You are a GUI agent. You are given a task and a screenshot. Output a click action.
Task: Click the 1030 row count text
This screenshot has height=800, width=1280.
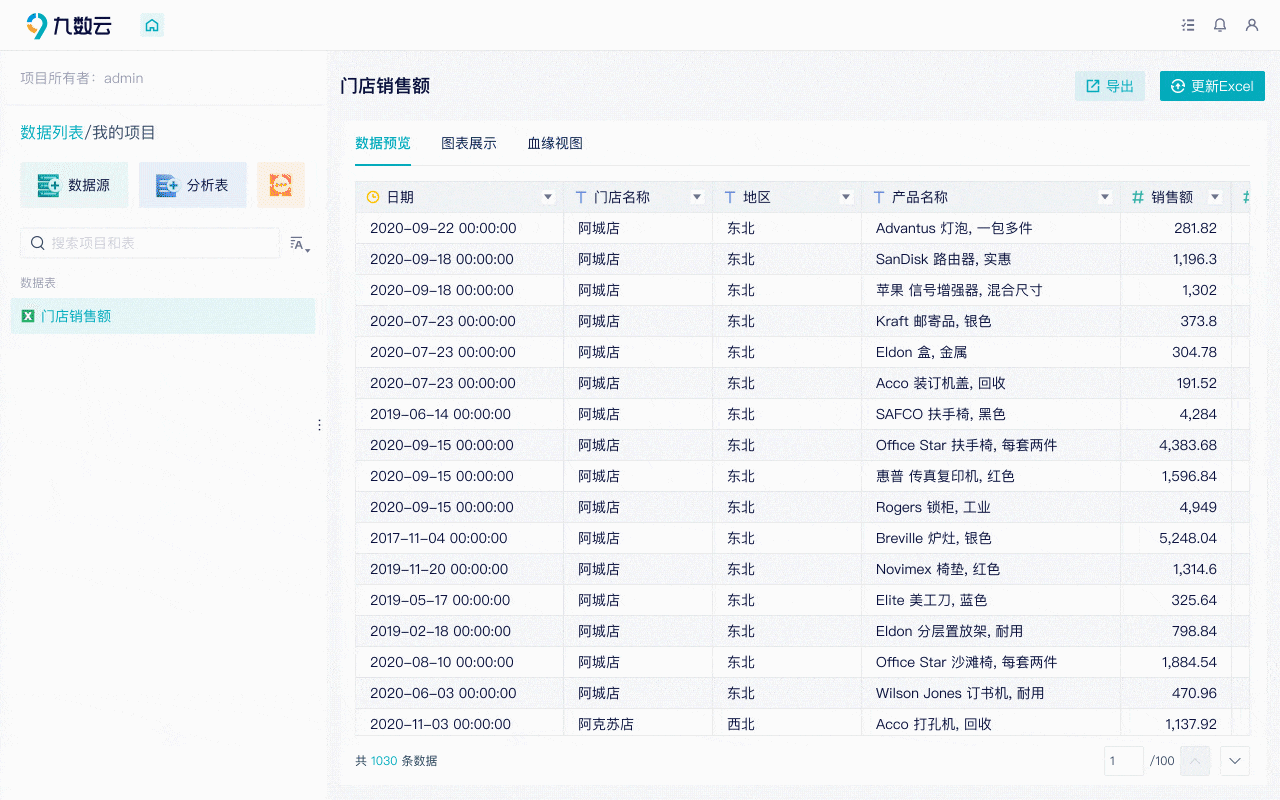click(x=384, y=761)
